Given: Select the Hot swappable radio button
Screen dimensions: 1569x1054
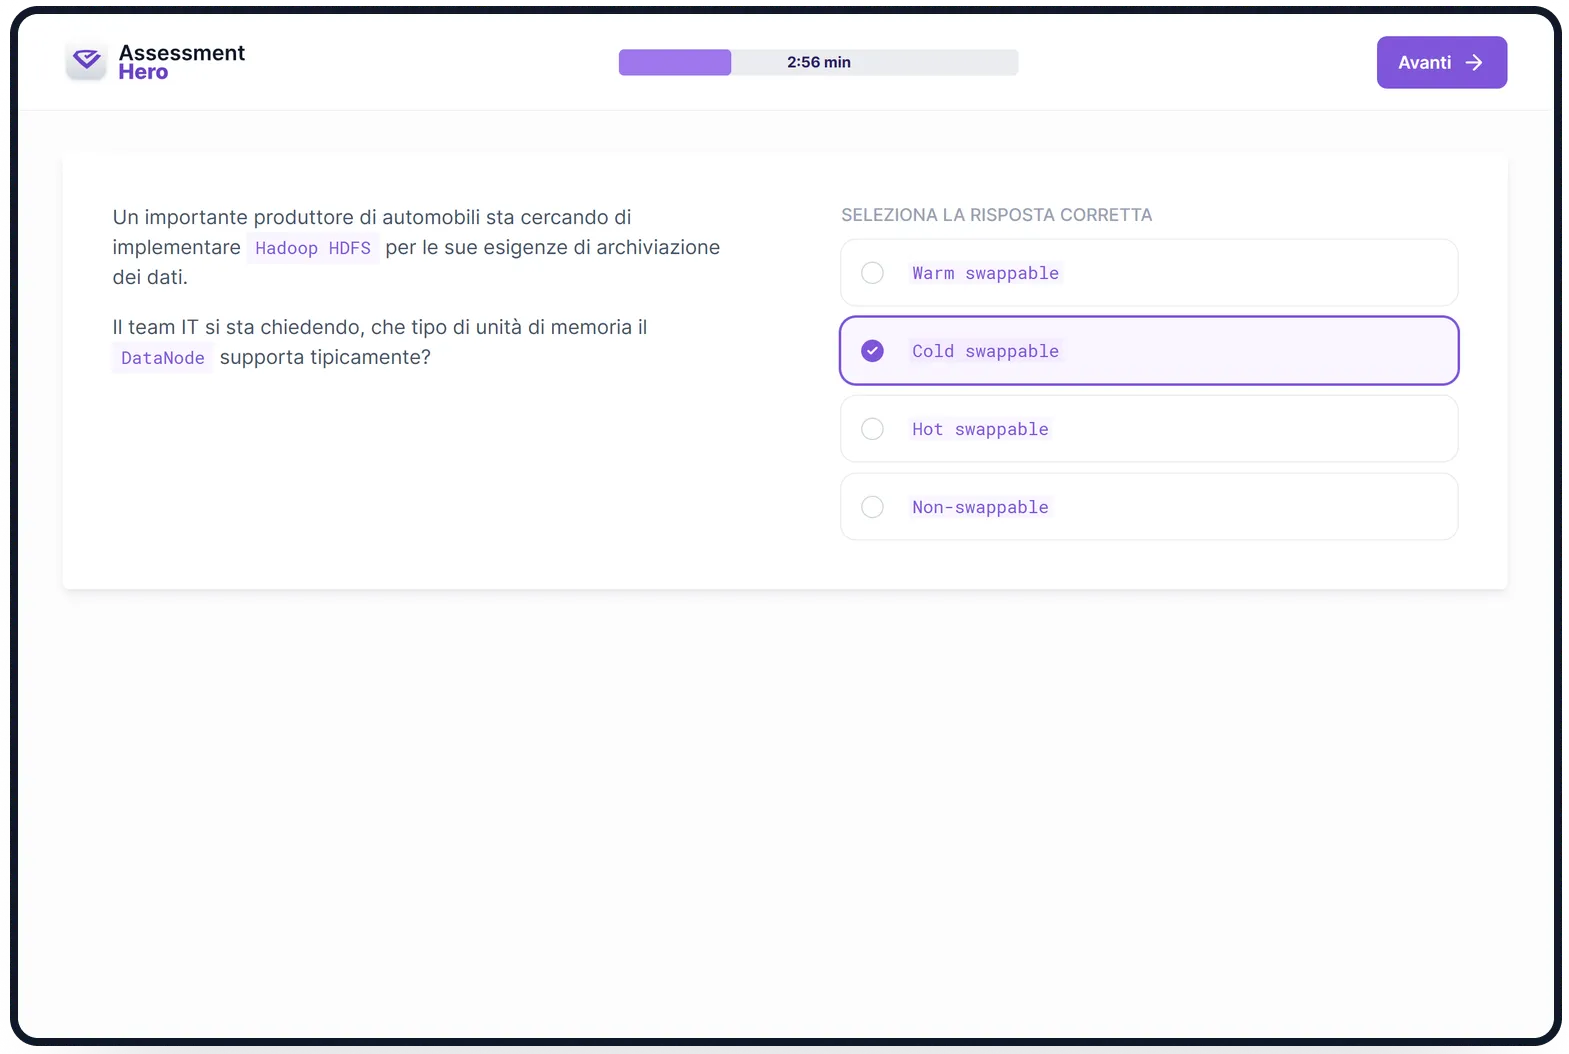Looking at the screenshot, I should (872, 429).
